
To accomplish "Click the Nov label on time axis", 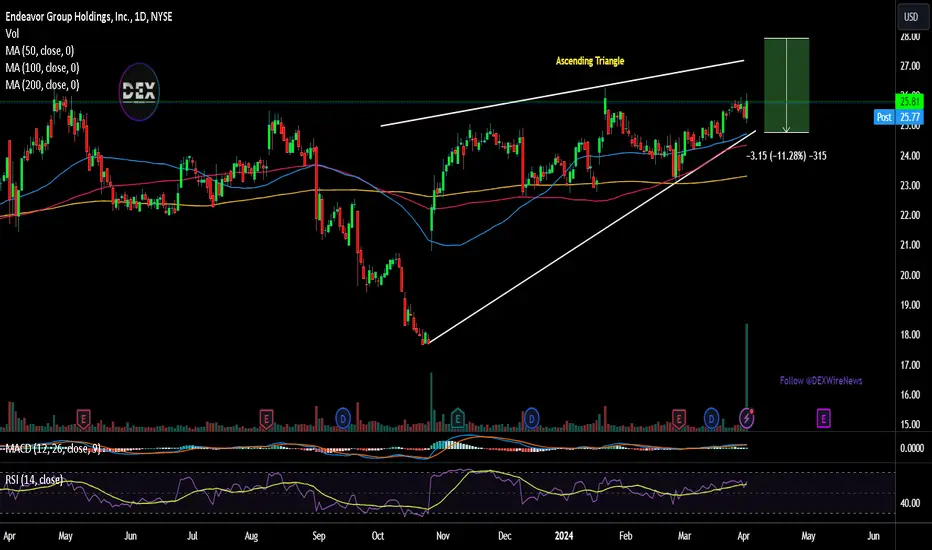I will click(x=442, y=536).
